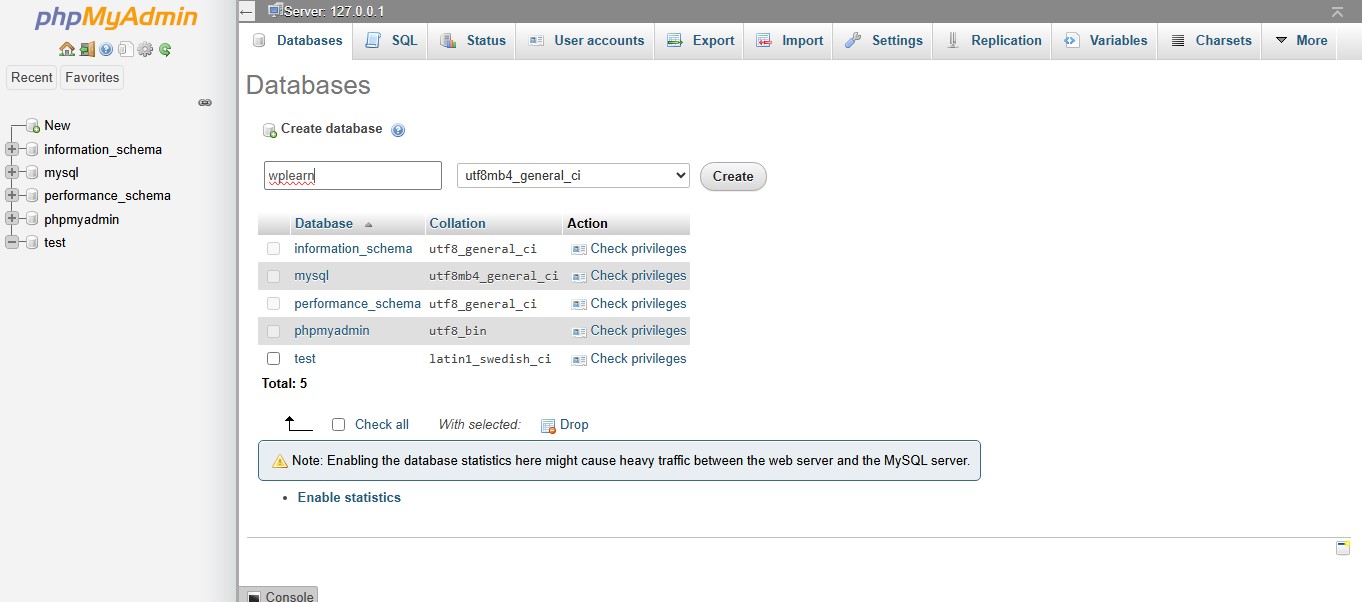Viewport: 1362px width, 602px height.
Task: Open the collation dropdown menu
Action: (x=572, y=175)
